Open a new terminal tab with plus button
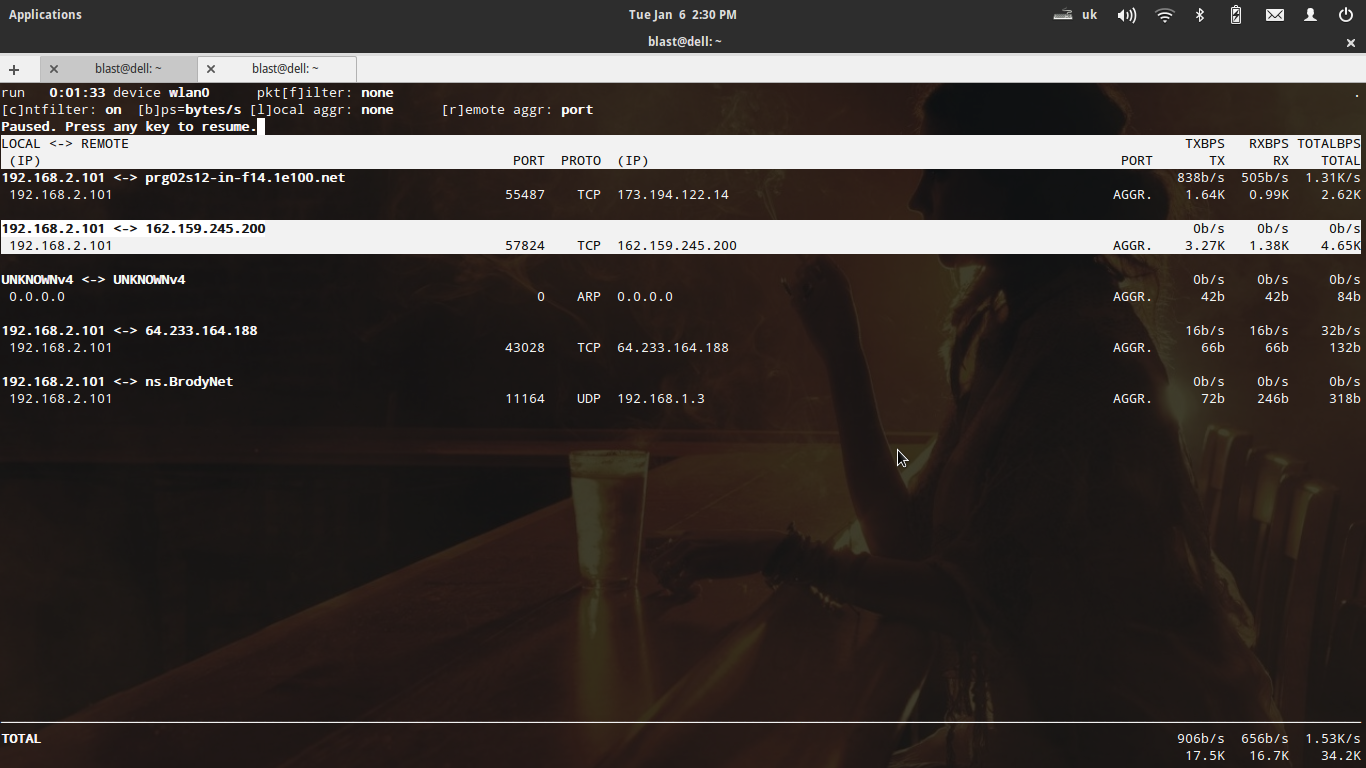The height and width of the screenshot is (768, 1366). click(14, 69)
